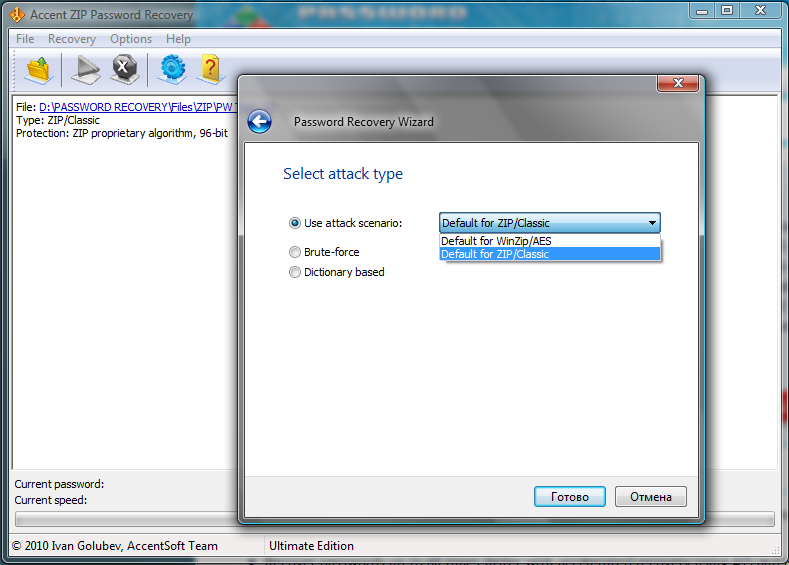Select the Use attack scenario radio button
The height and width of the screenshot is (565, 789).
[295, 223]
